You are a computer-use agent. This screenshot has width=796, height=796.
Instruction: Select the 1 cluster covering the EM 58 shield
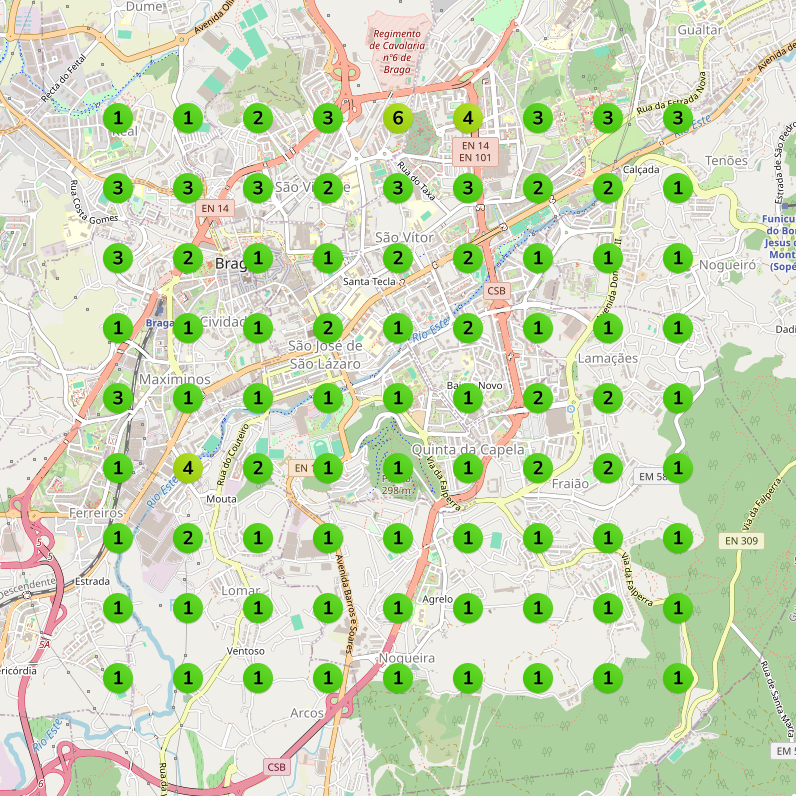678,468
